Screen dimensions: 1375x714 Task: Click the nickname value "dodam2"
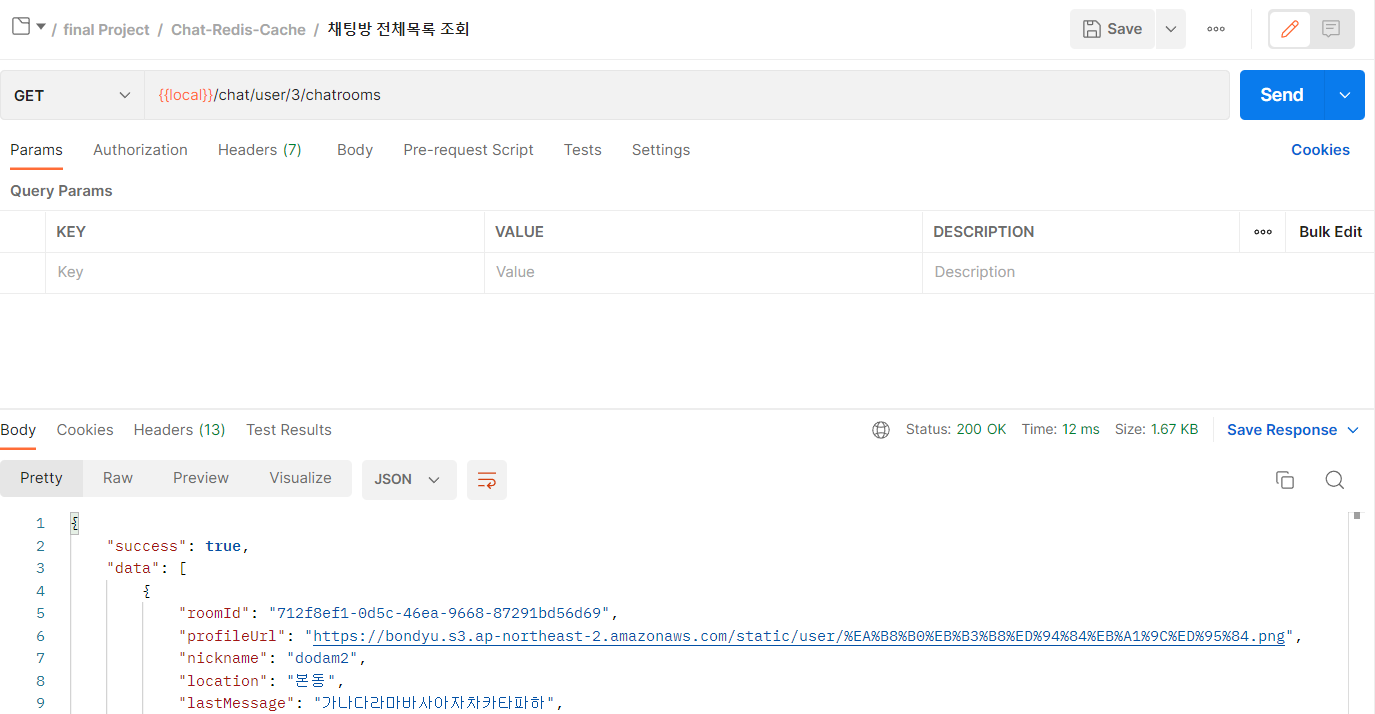coord(324,658)
